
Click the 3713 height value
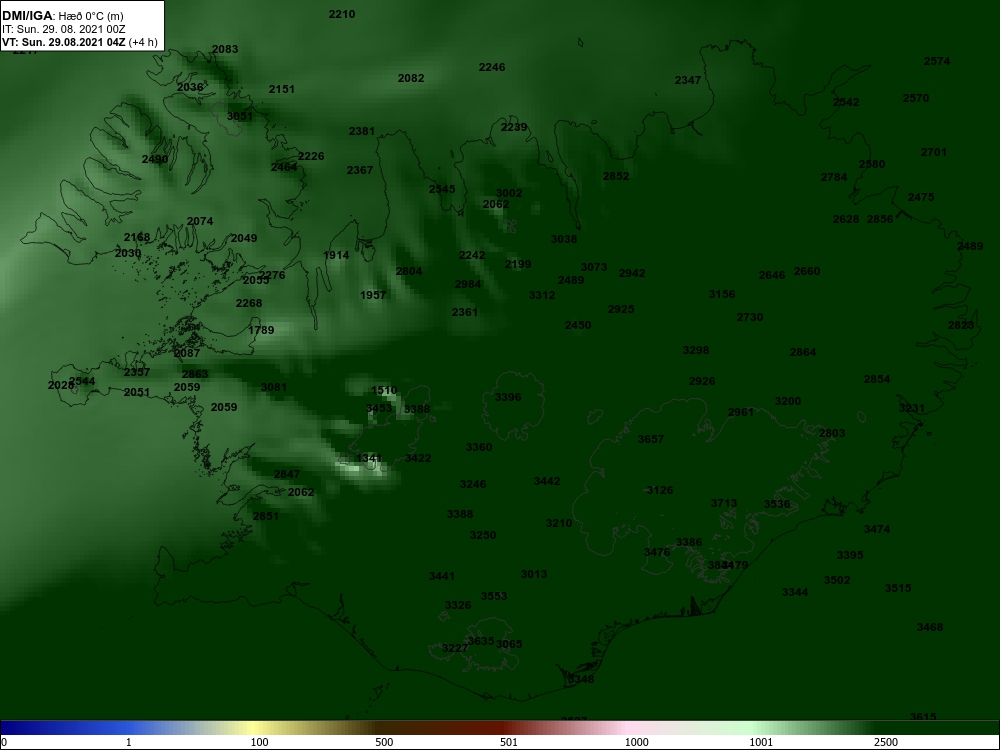(x=724, y=504)
